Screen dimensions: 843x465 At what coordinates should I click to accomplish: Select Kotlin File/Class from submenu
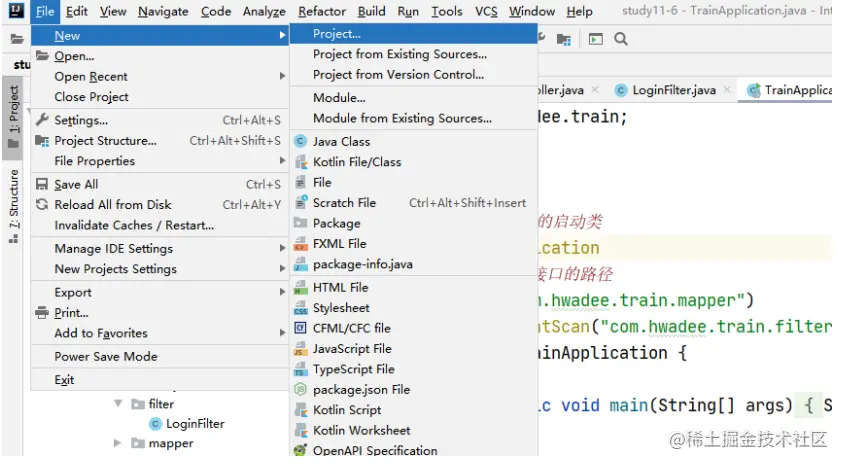356,162
